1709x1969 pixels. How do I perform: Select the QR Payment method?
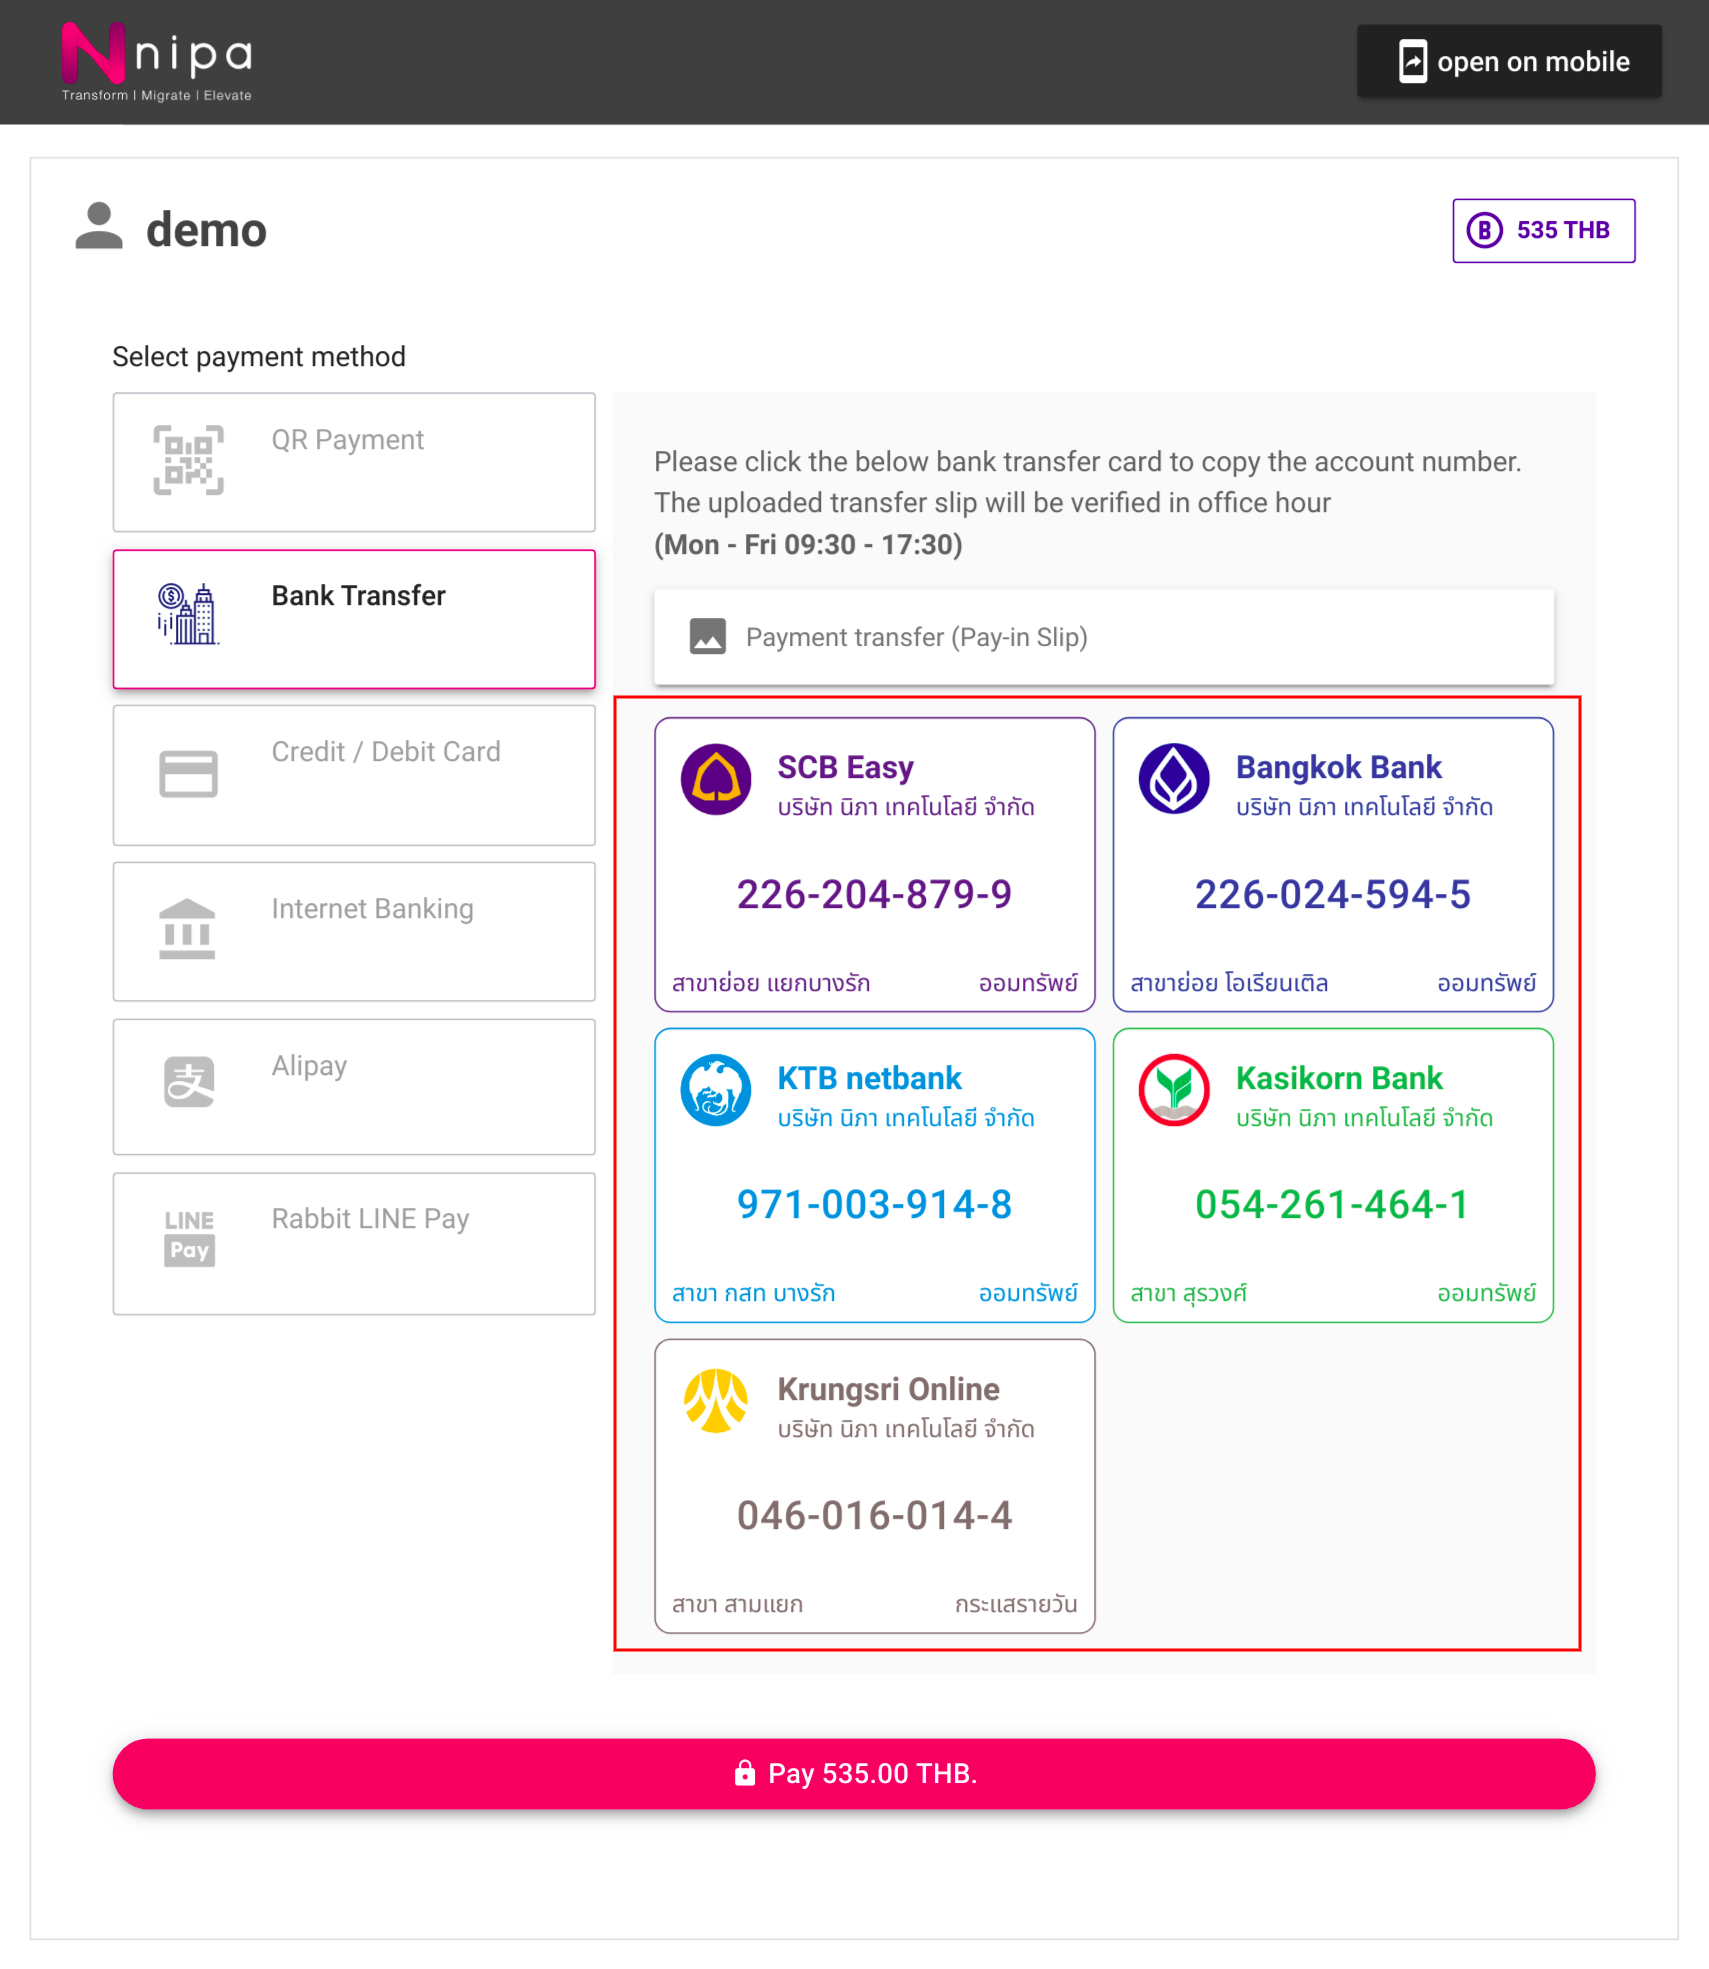pos(354,462)
